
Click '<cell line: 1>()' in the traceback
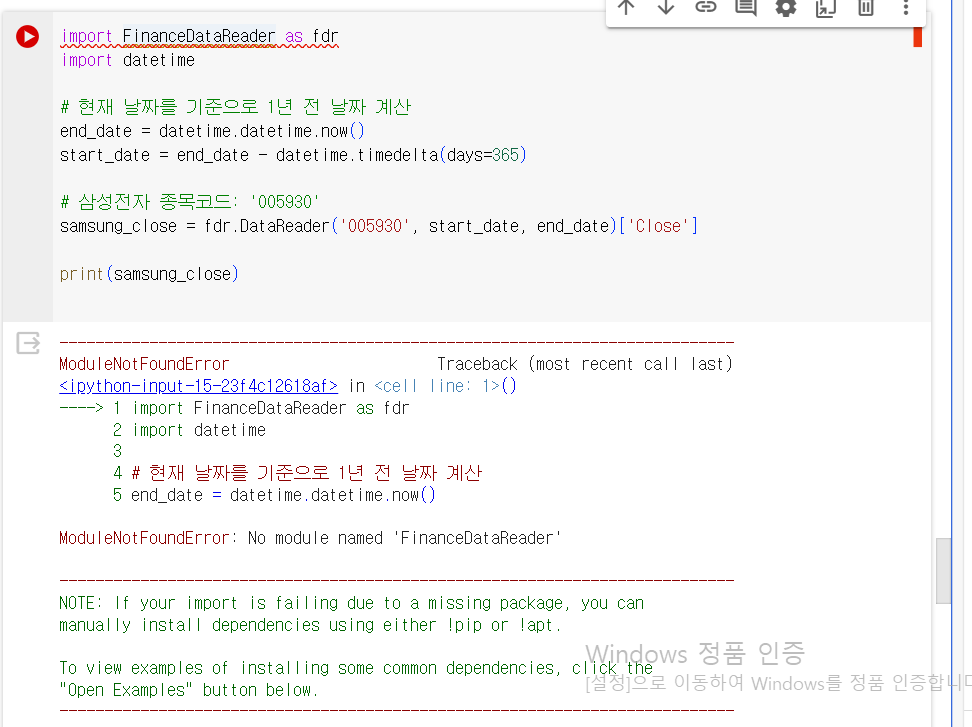click(x=446, y=386)
